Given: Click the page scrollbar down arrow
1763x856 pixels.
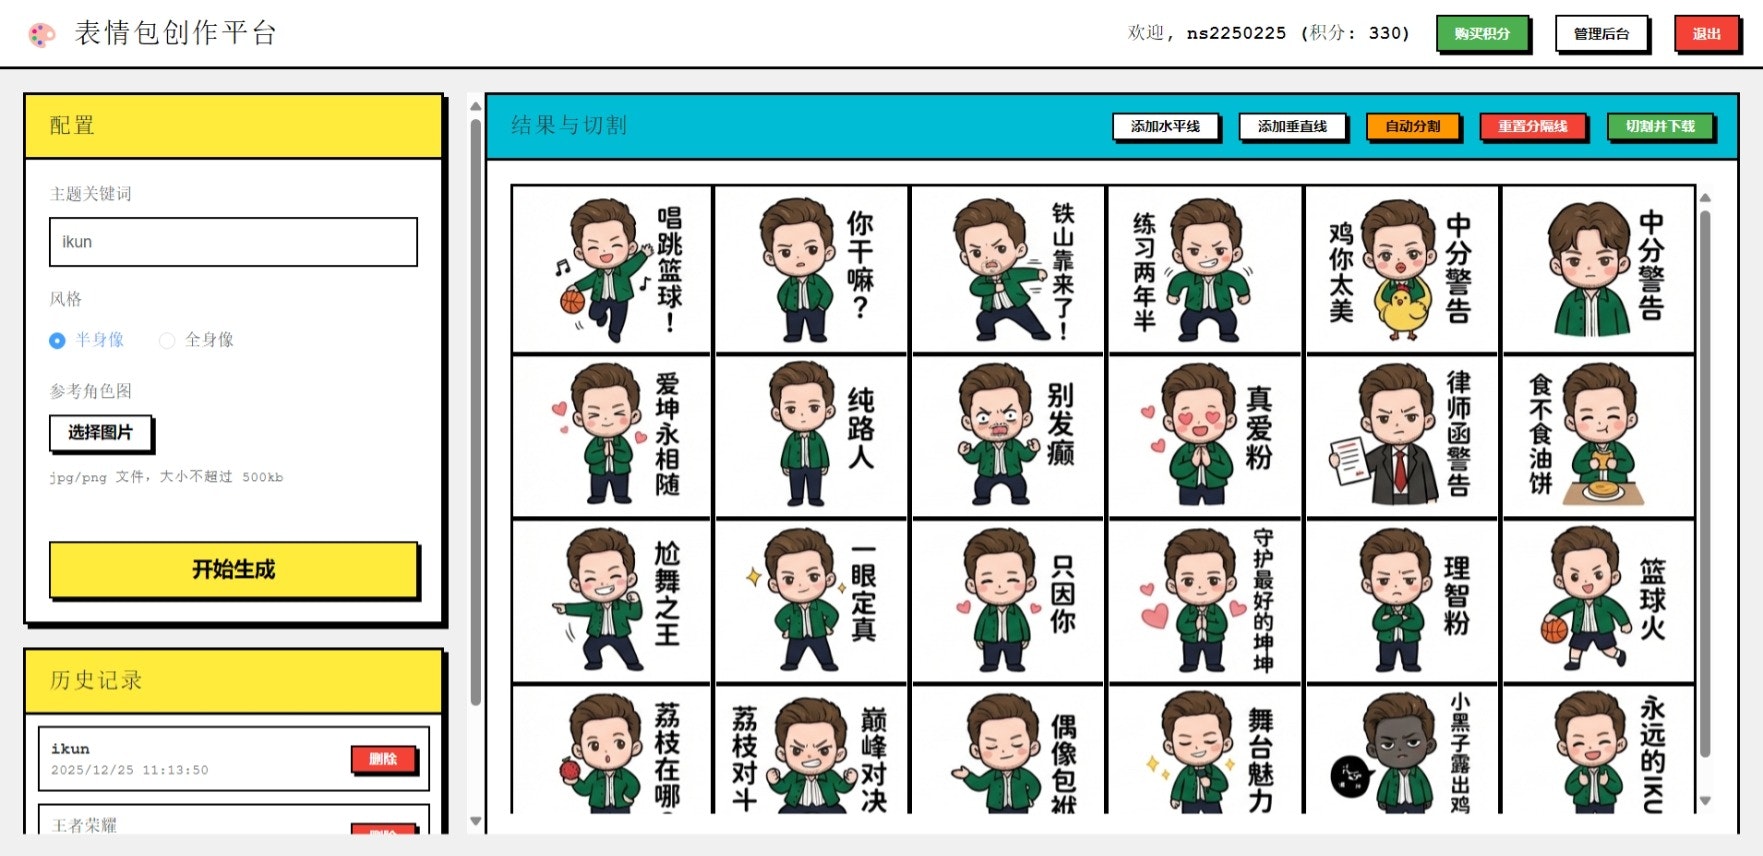Looking at the screenshot, I should click(x=476, y=821).
